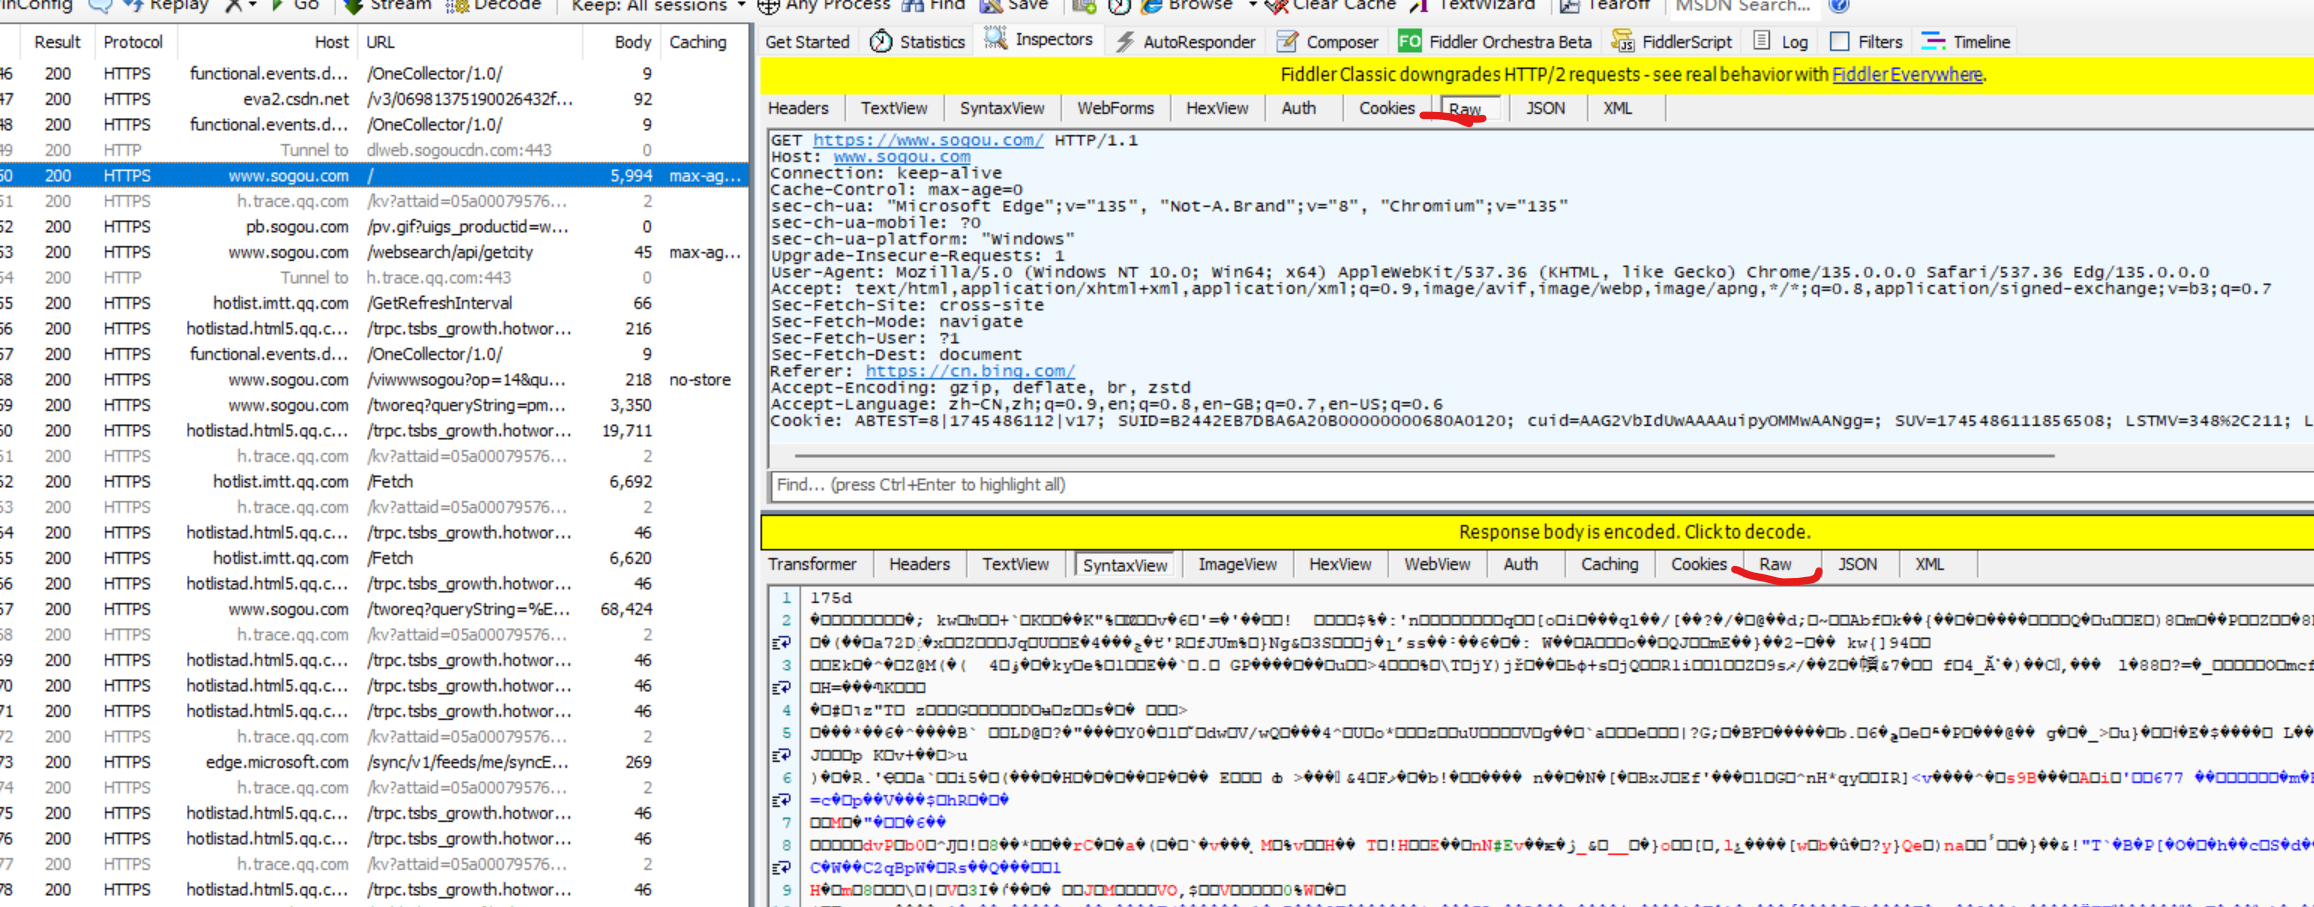
Task: Switch request inspector to Headers tab
Action: [798, 108]
